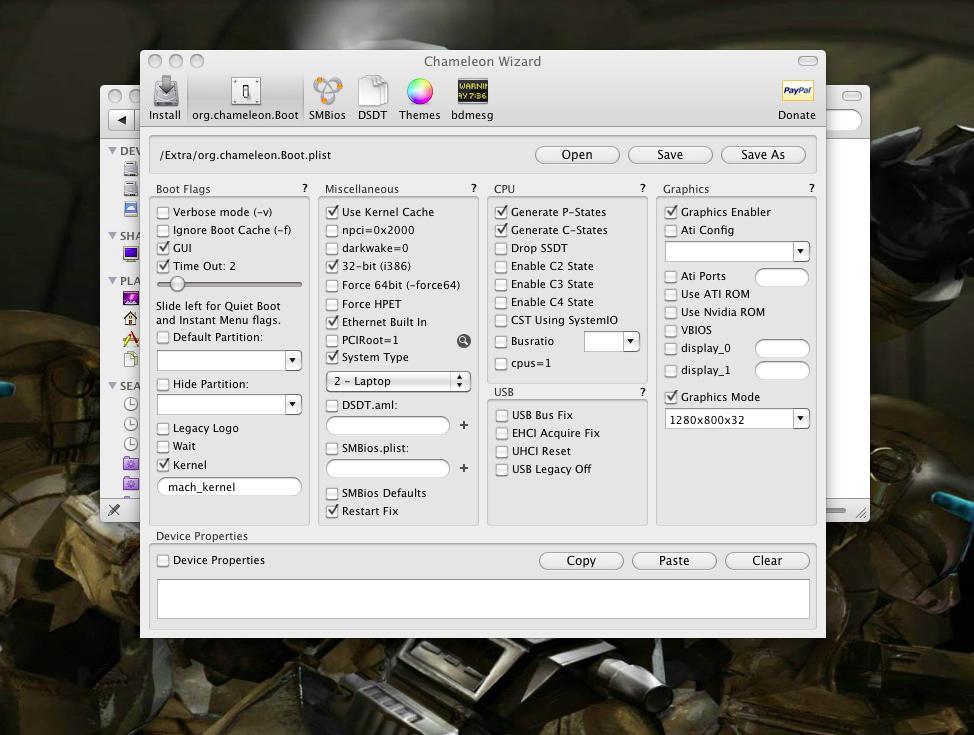
Task: Uncheck Graphics Enabler option
Action: [x=671, y=212]
